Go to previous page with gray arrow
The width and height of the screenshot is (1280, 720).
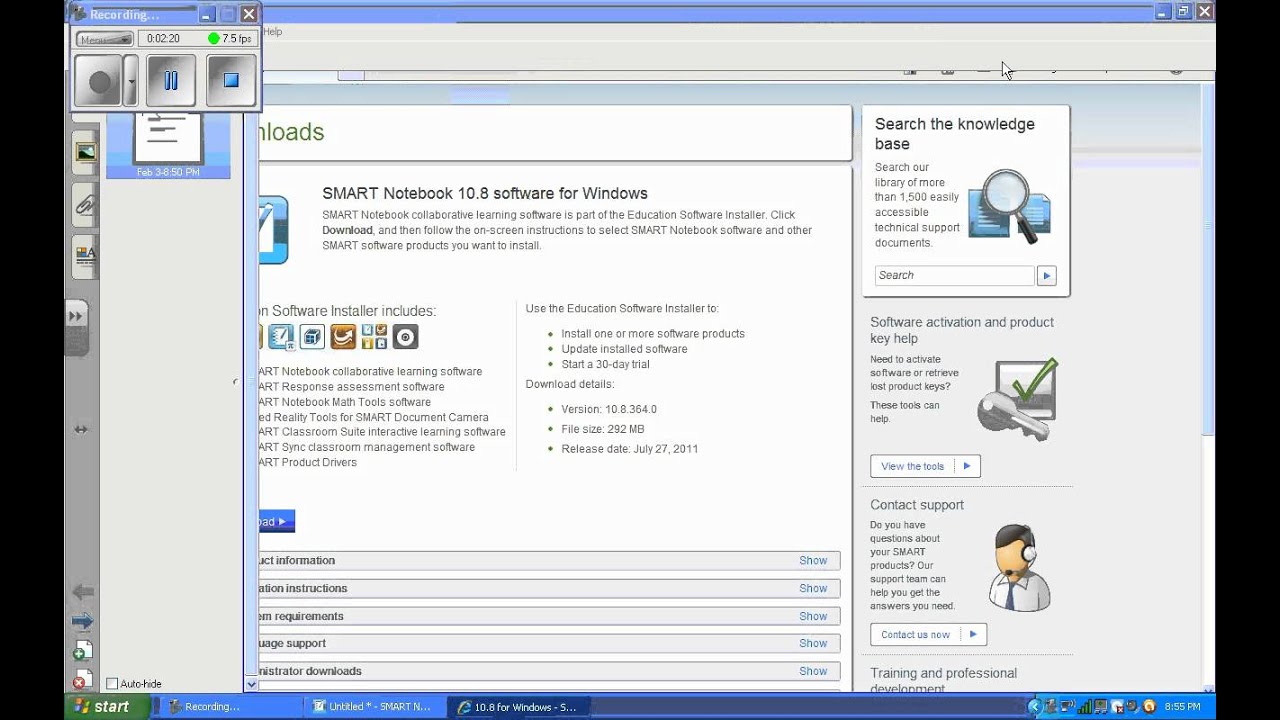coord(82,592)
